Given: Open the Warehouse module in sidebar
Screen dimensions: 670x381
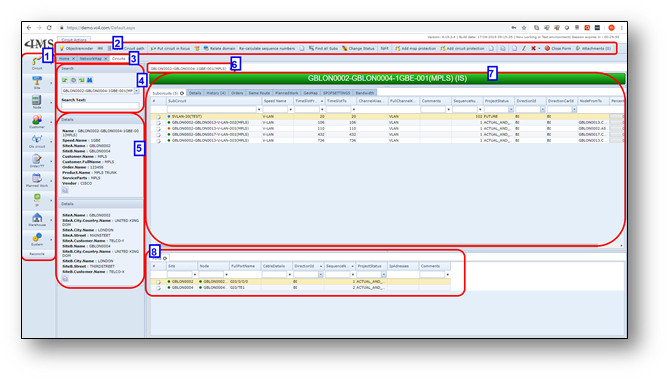Looking at the screenshot, I should [x=37, y=220].
